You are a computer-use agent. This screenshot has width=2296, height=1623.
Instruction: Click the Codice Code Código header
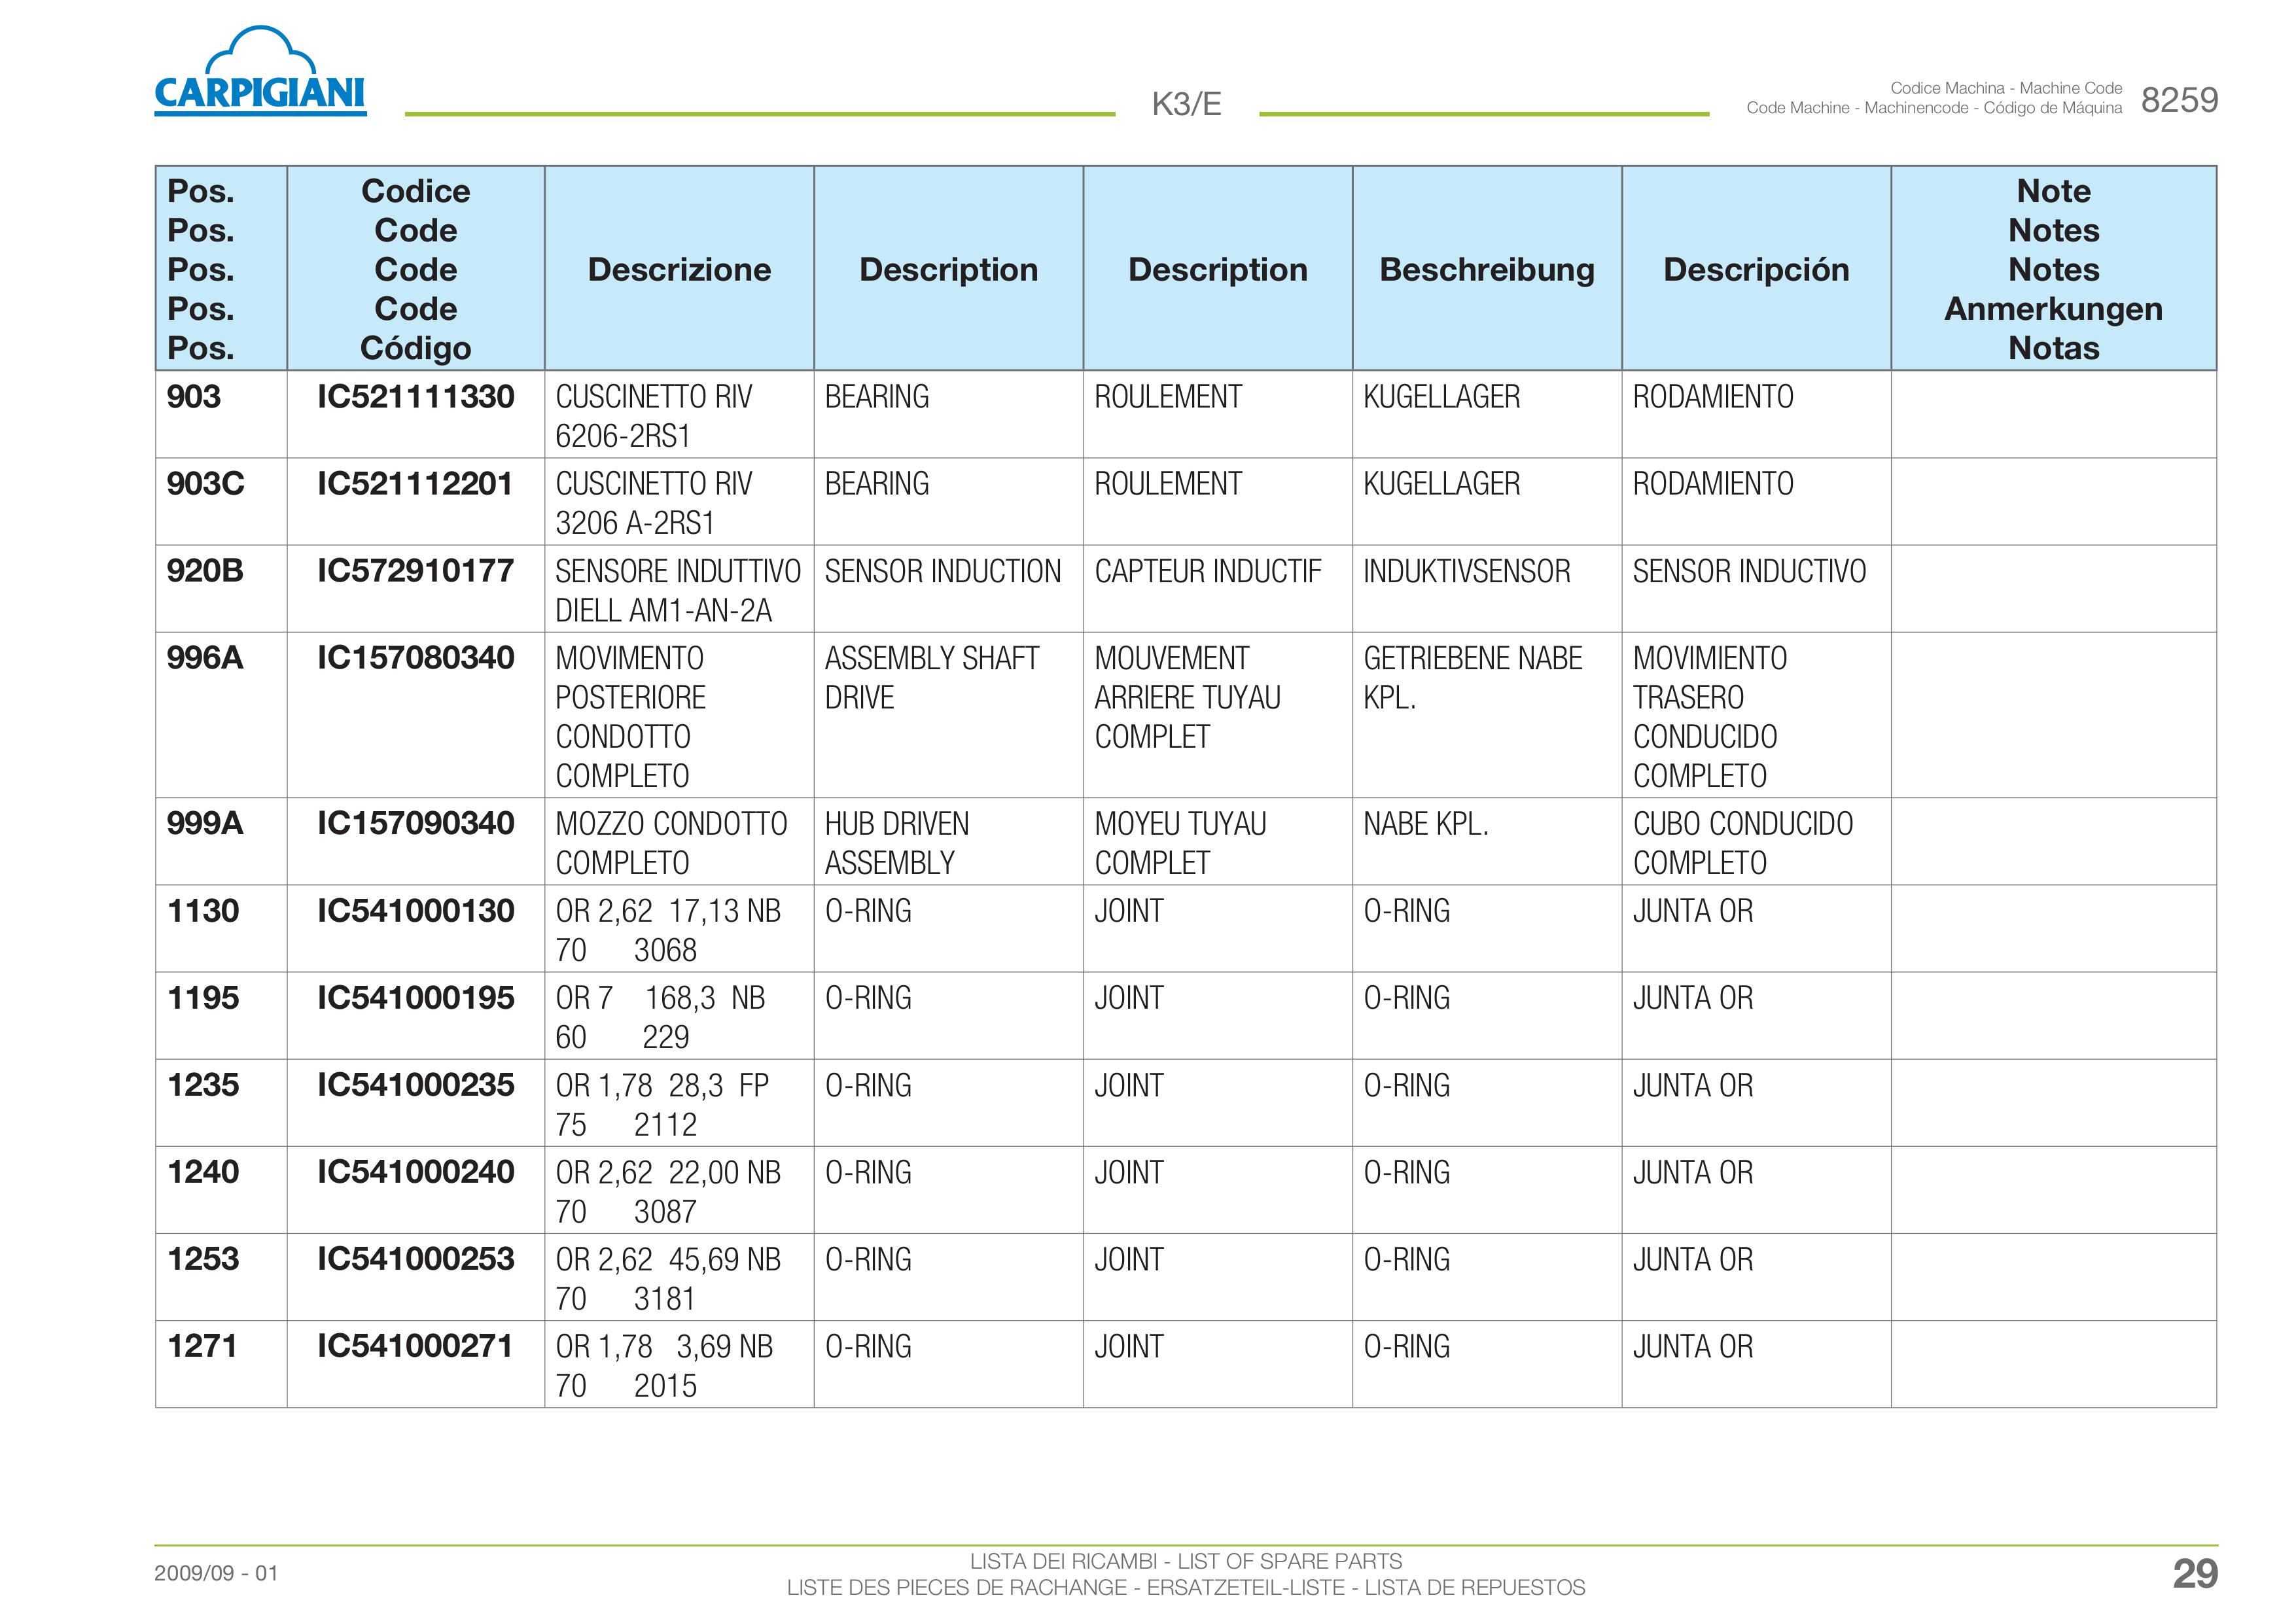[x=415, y=269]
